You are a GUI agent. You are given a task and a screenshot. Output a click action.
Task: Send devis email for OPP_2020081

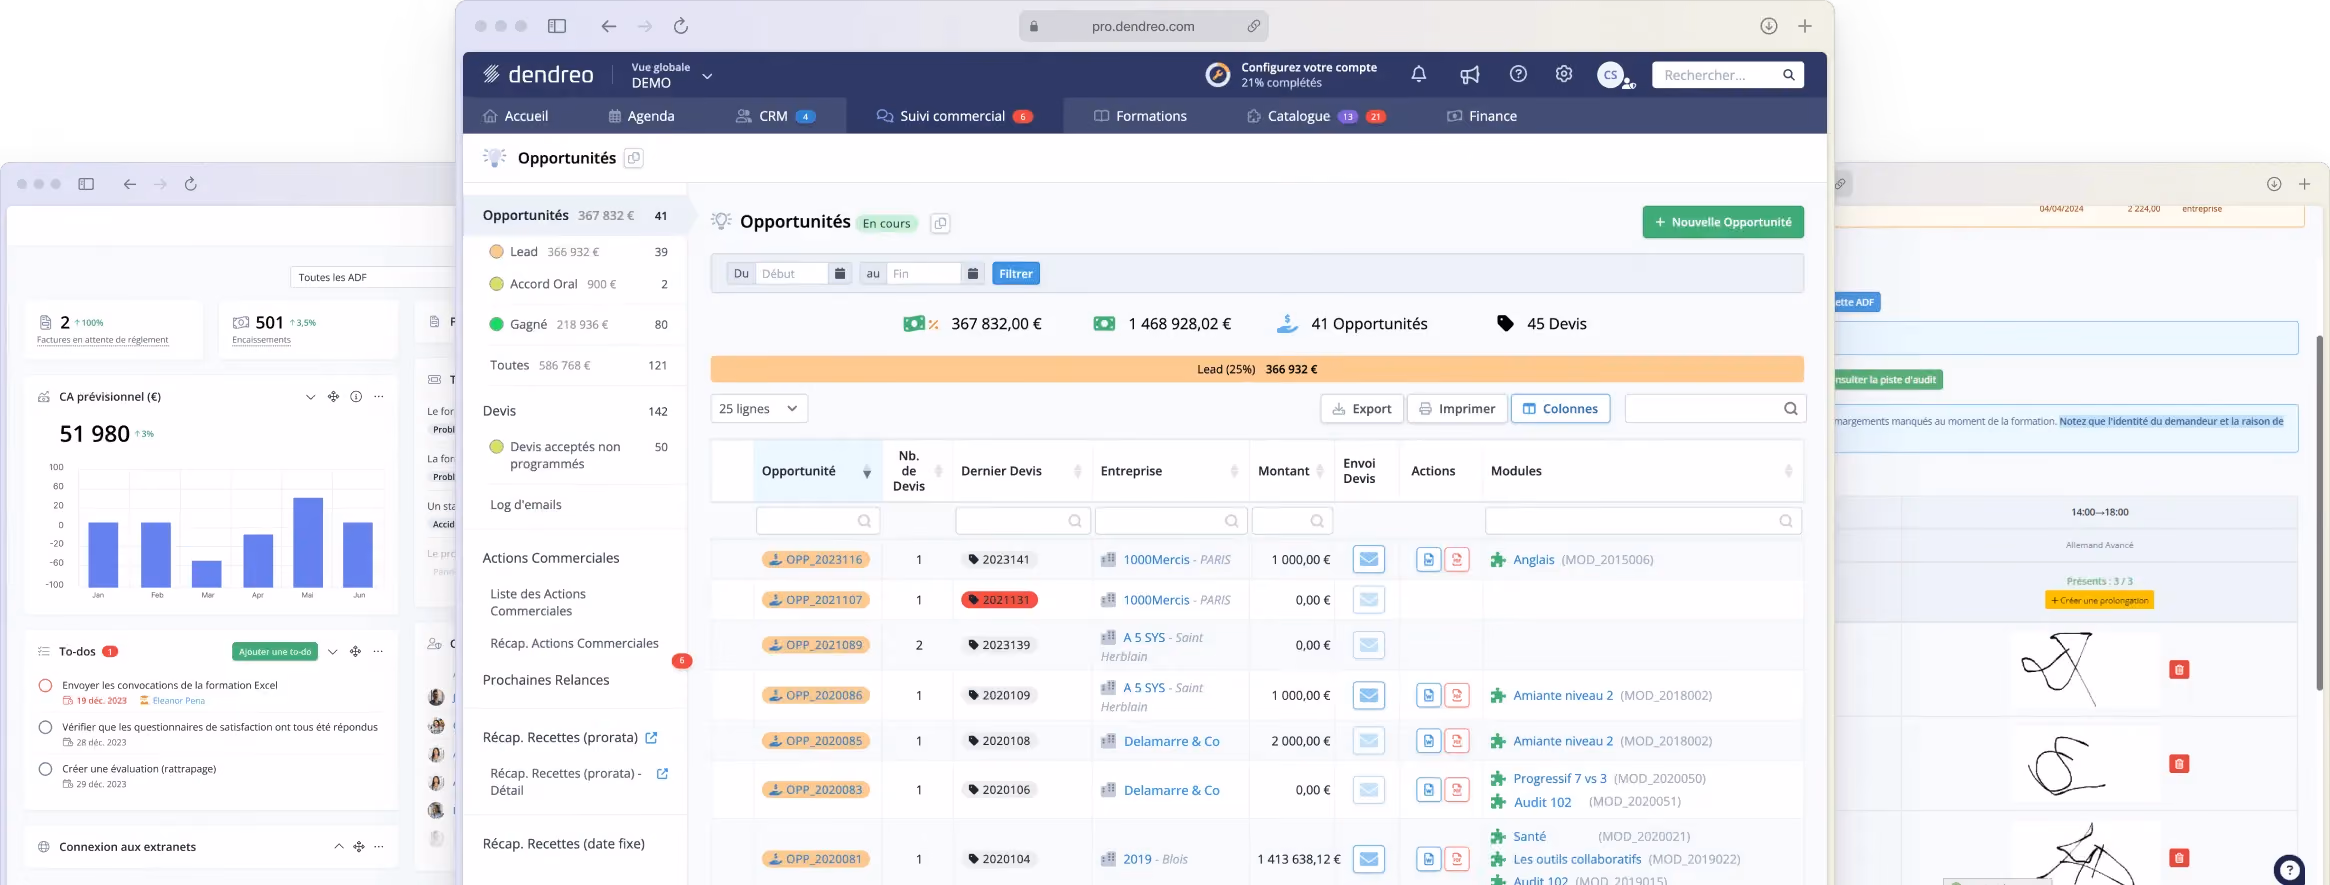(x=1369, y=859)
